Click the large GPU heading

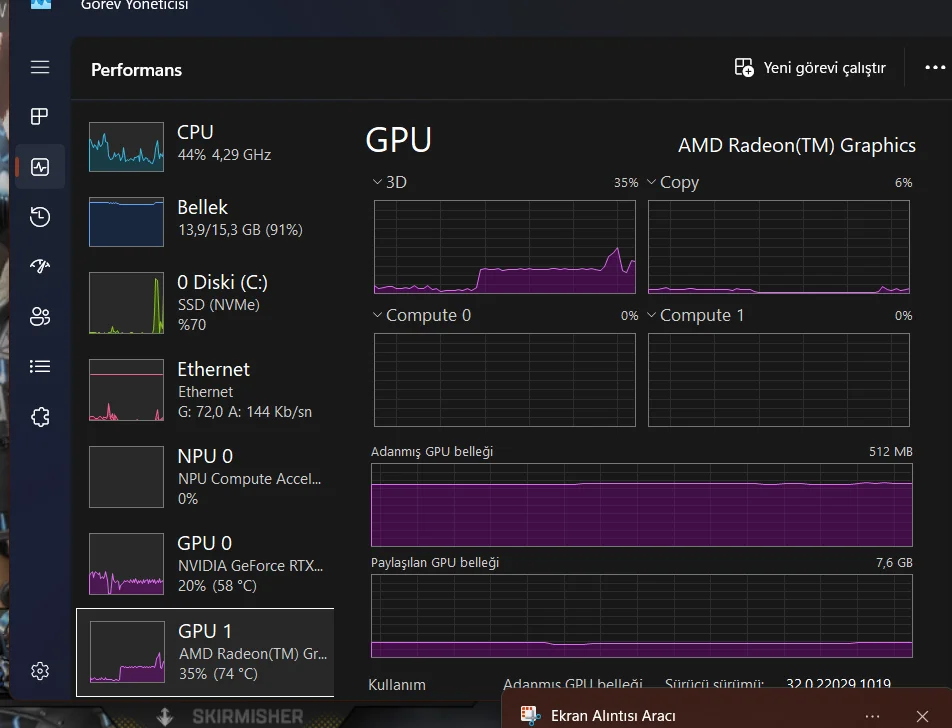pos(399,140)
